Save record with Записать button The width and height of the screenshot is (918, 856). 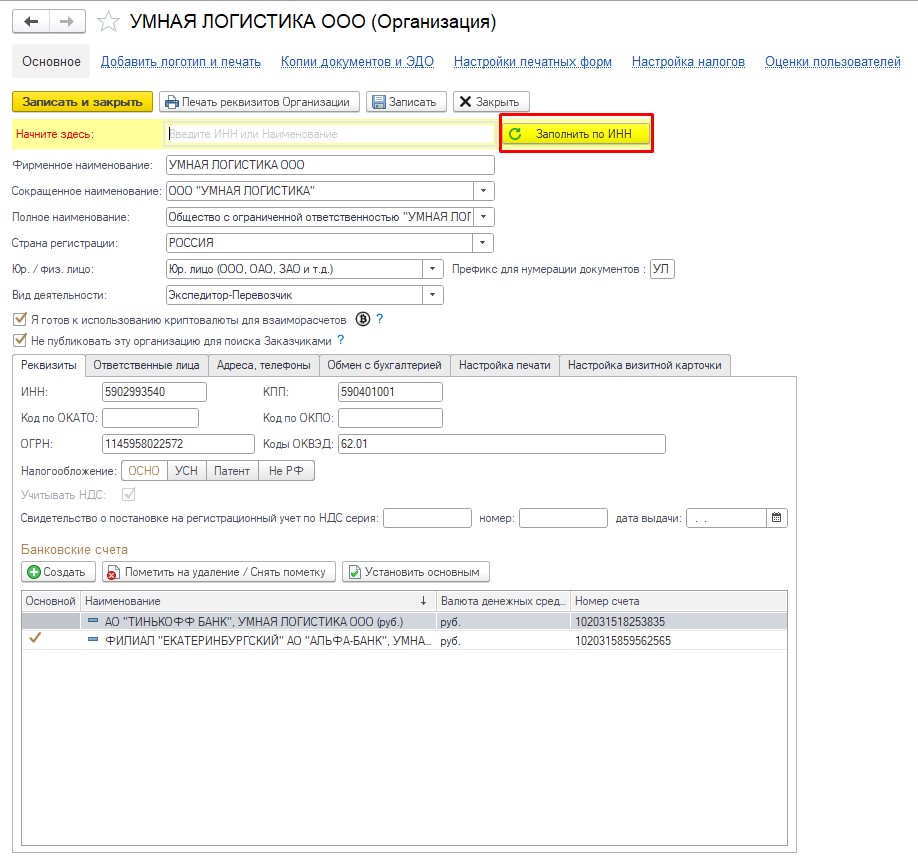coord(406,102)
